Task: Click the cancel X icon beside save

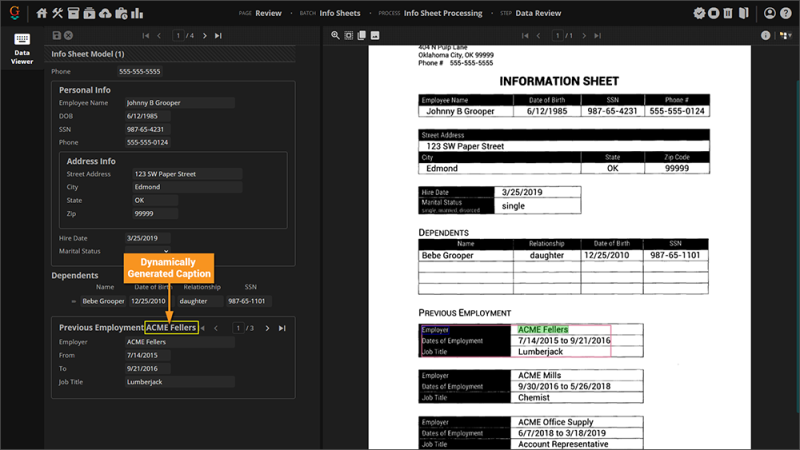Action: (69, 35)
